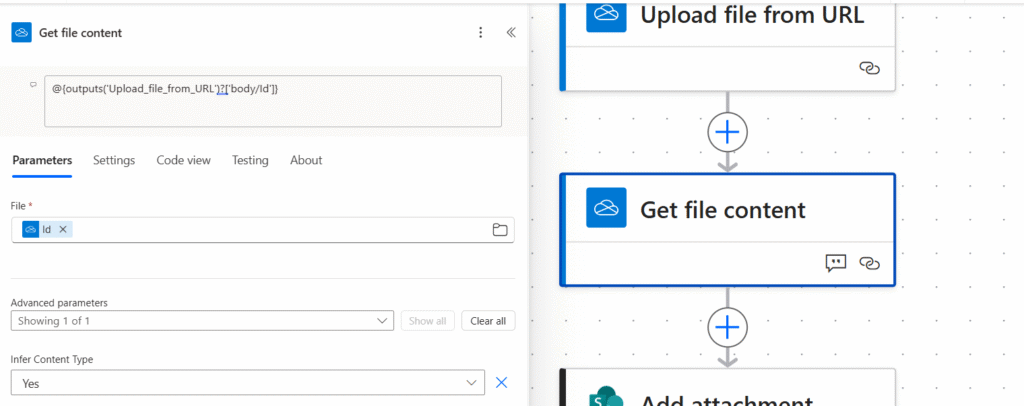
Task: Click the Id dynamic content token
Action: pos(46,229)
